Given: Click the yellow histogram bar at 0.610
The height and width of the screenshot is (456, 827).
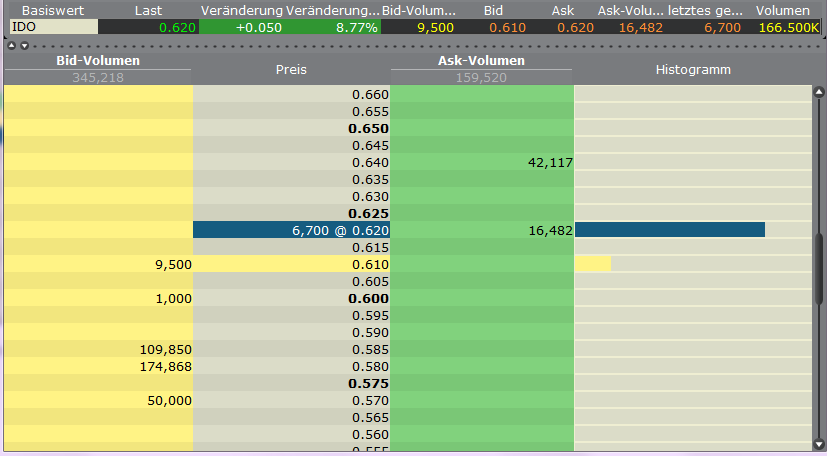Looking at the screenshot, I should tap(593, 264).
